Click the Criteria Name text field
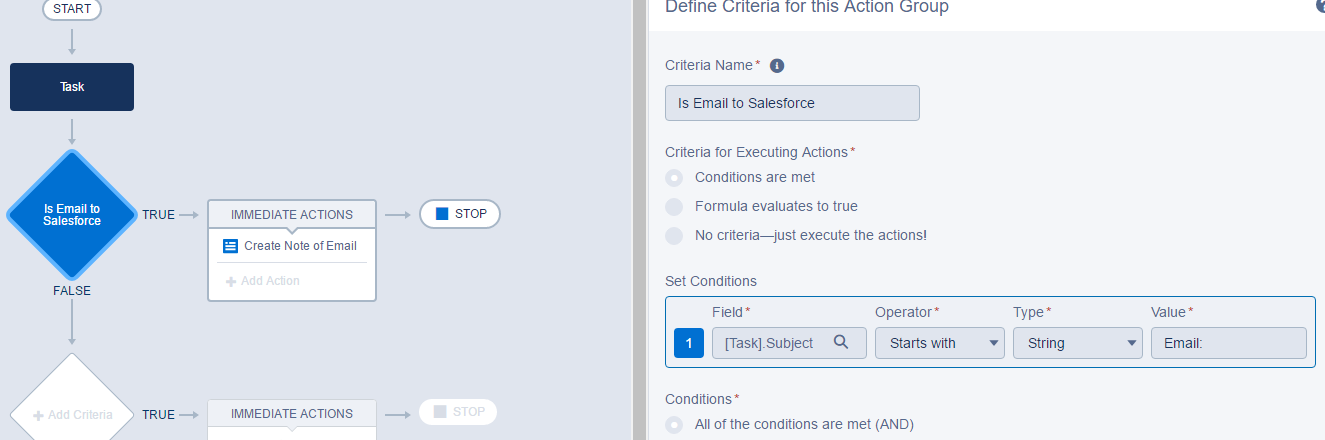 [x=791, y=103]
